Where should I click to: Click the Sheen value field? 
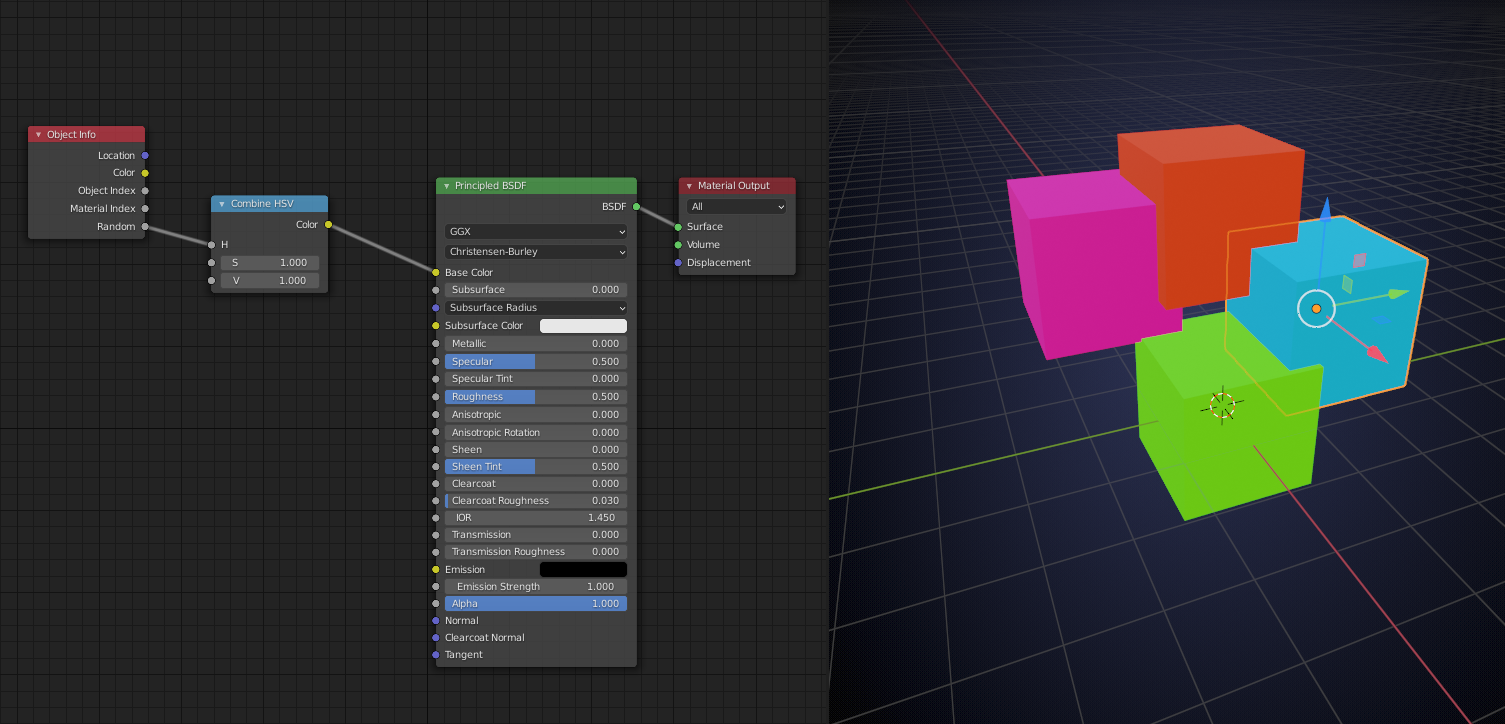536,450
